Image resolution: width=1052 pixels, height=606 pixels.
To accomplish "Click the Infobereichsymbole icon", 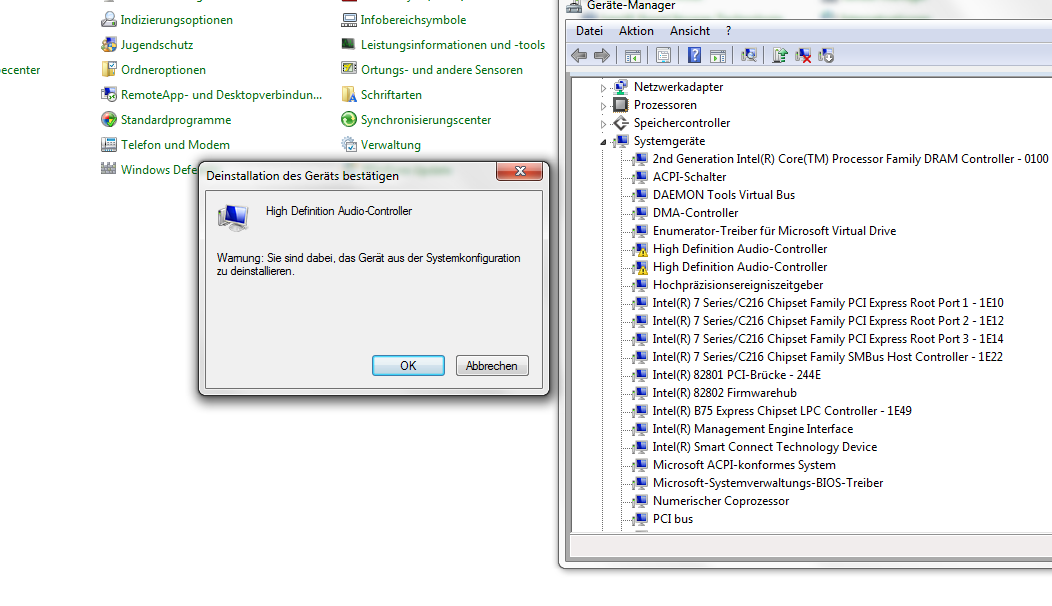I will click(x=349, y=20).
